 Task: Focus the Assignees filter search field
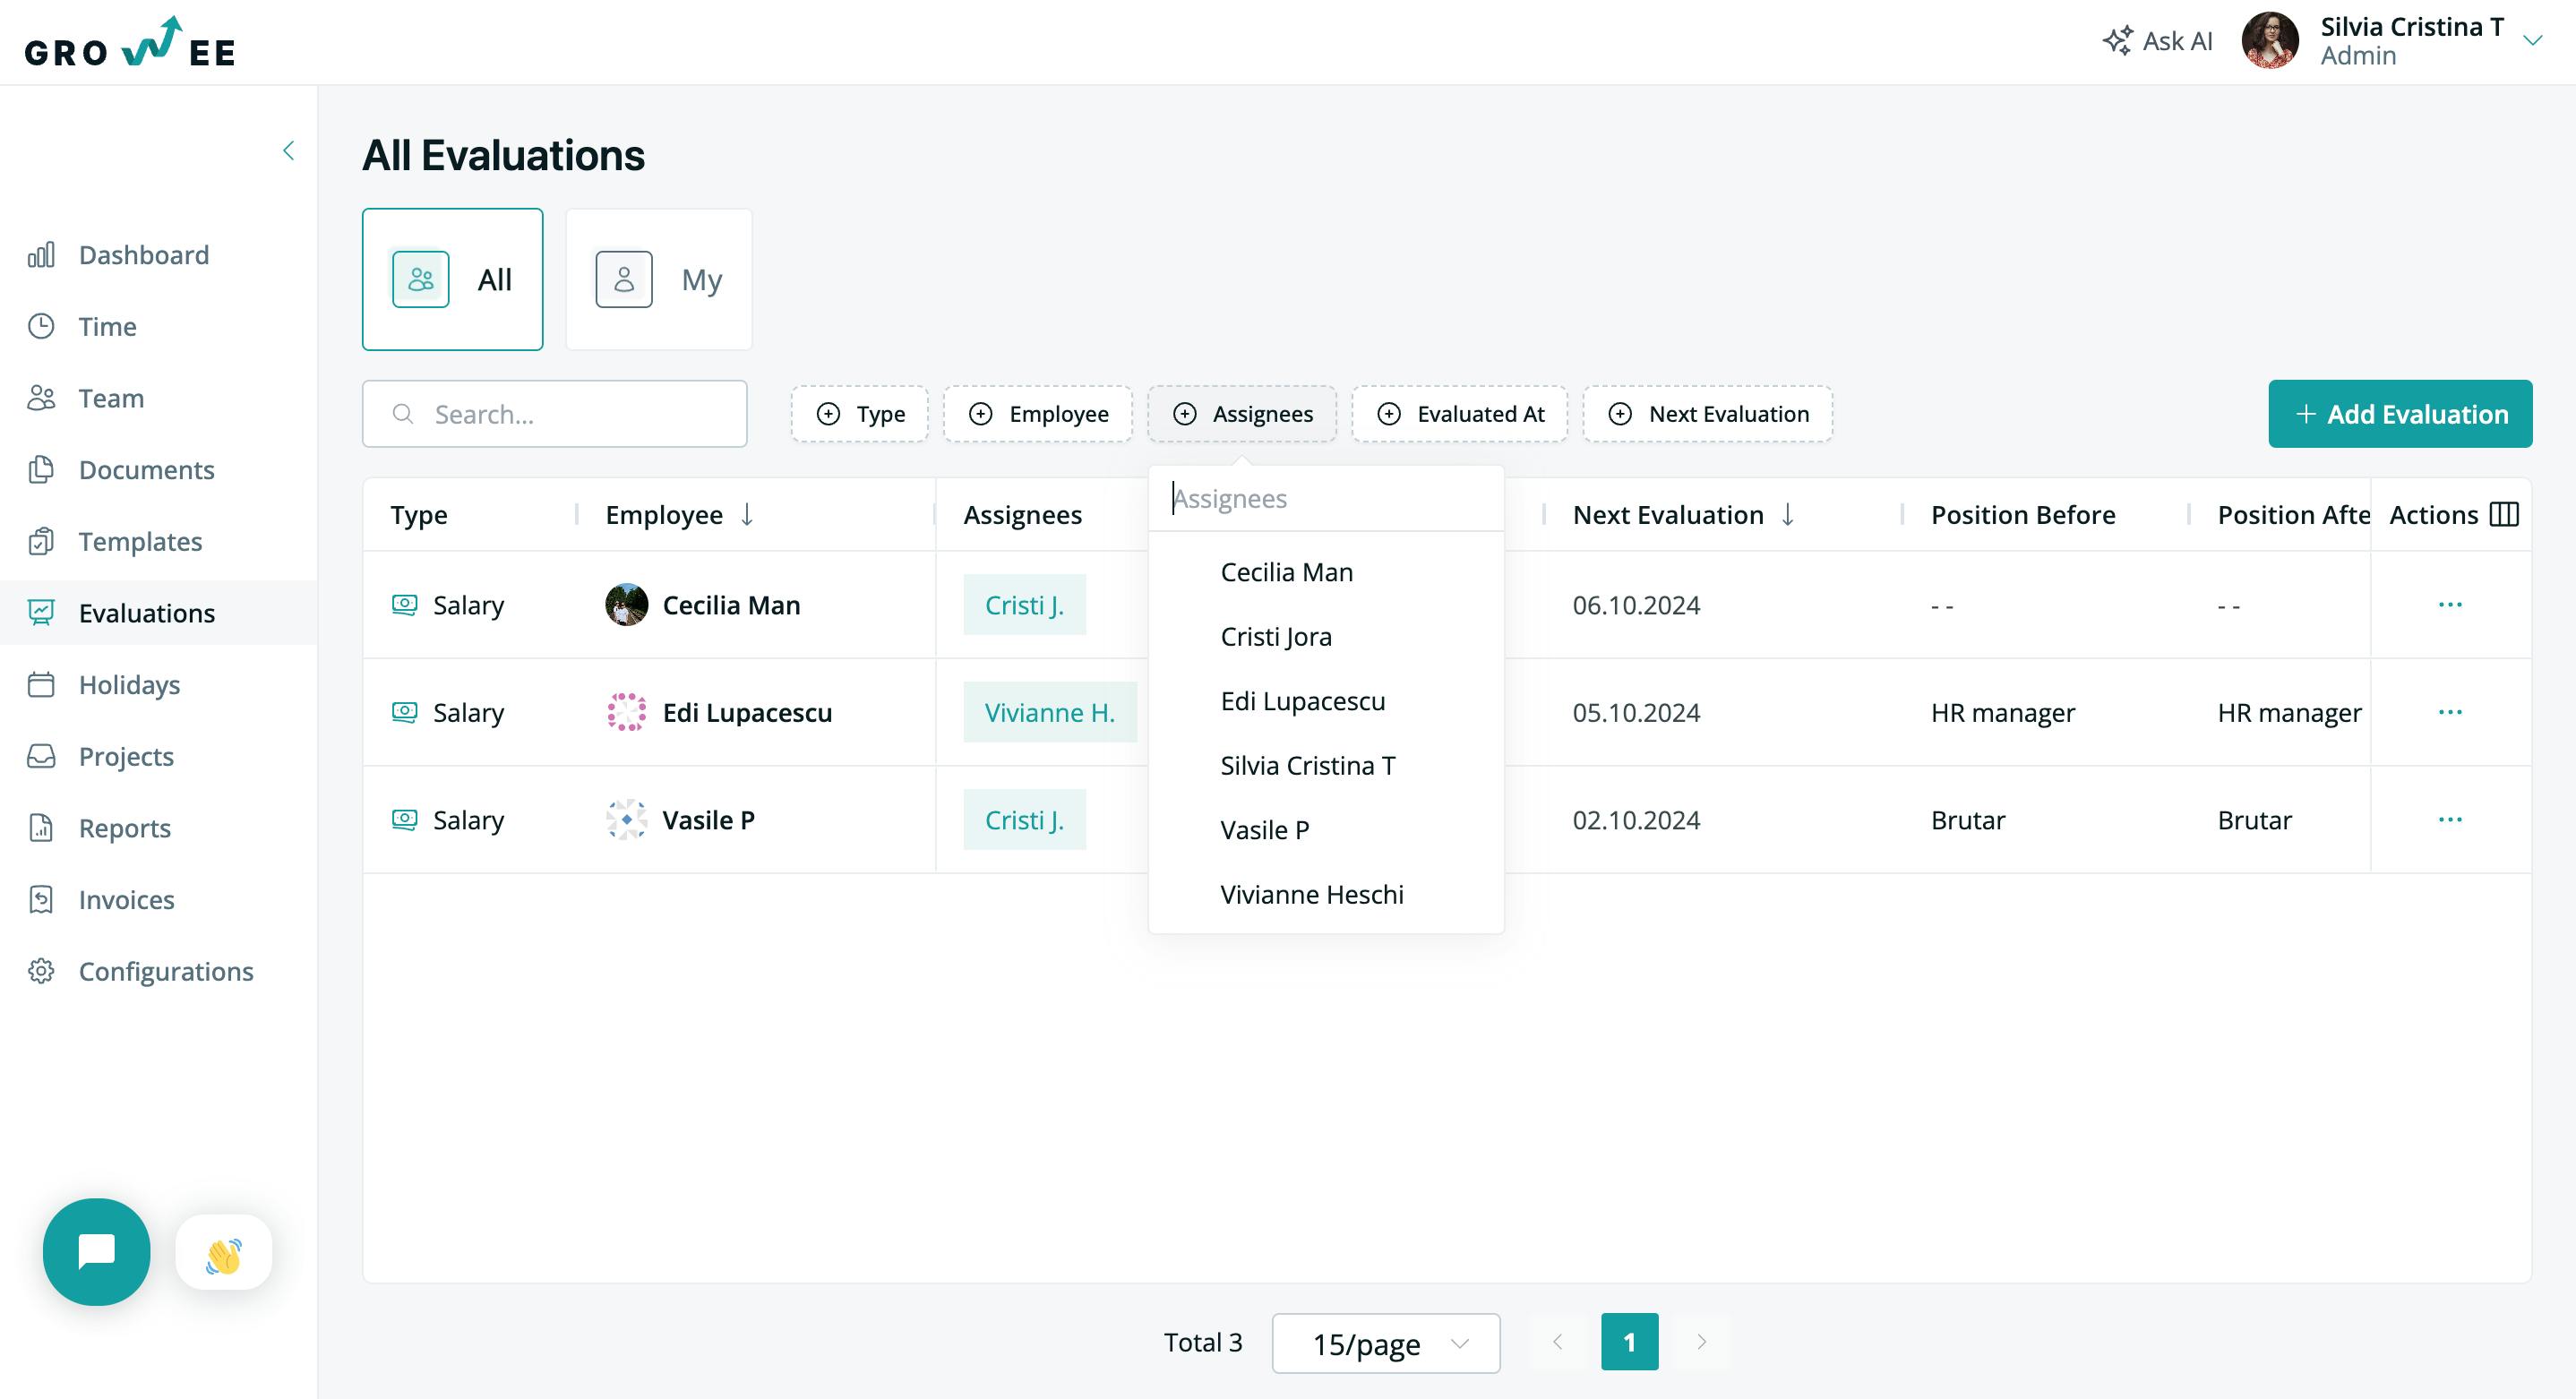tap(1326, 498)
